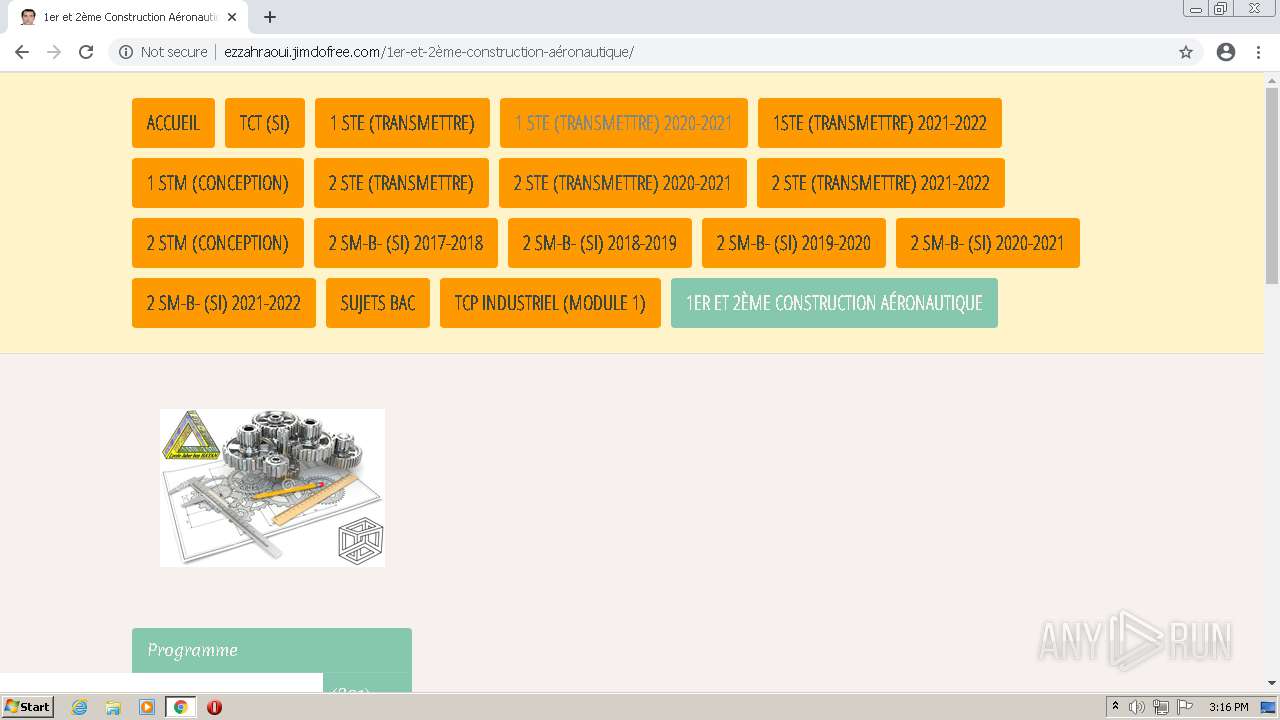Bookmark this page with the star icon

[1186, 52]
